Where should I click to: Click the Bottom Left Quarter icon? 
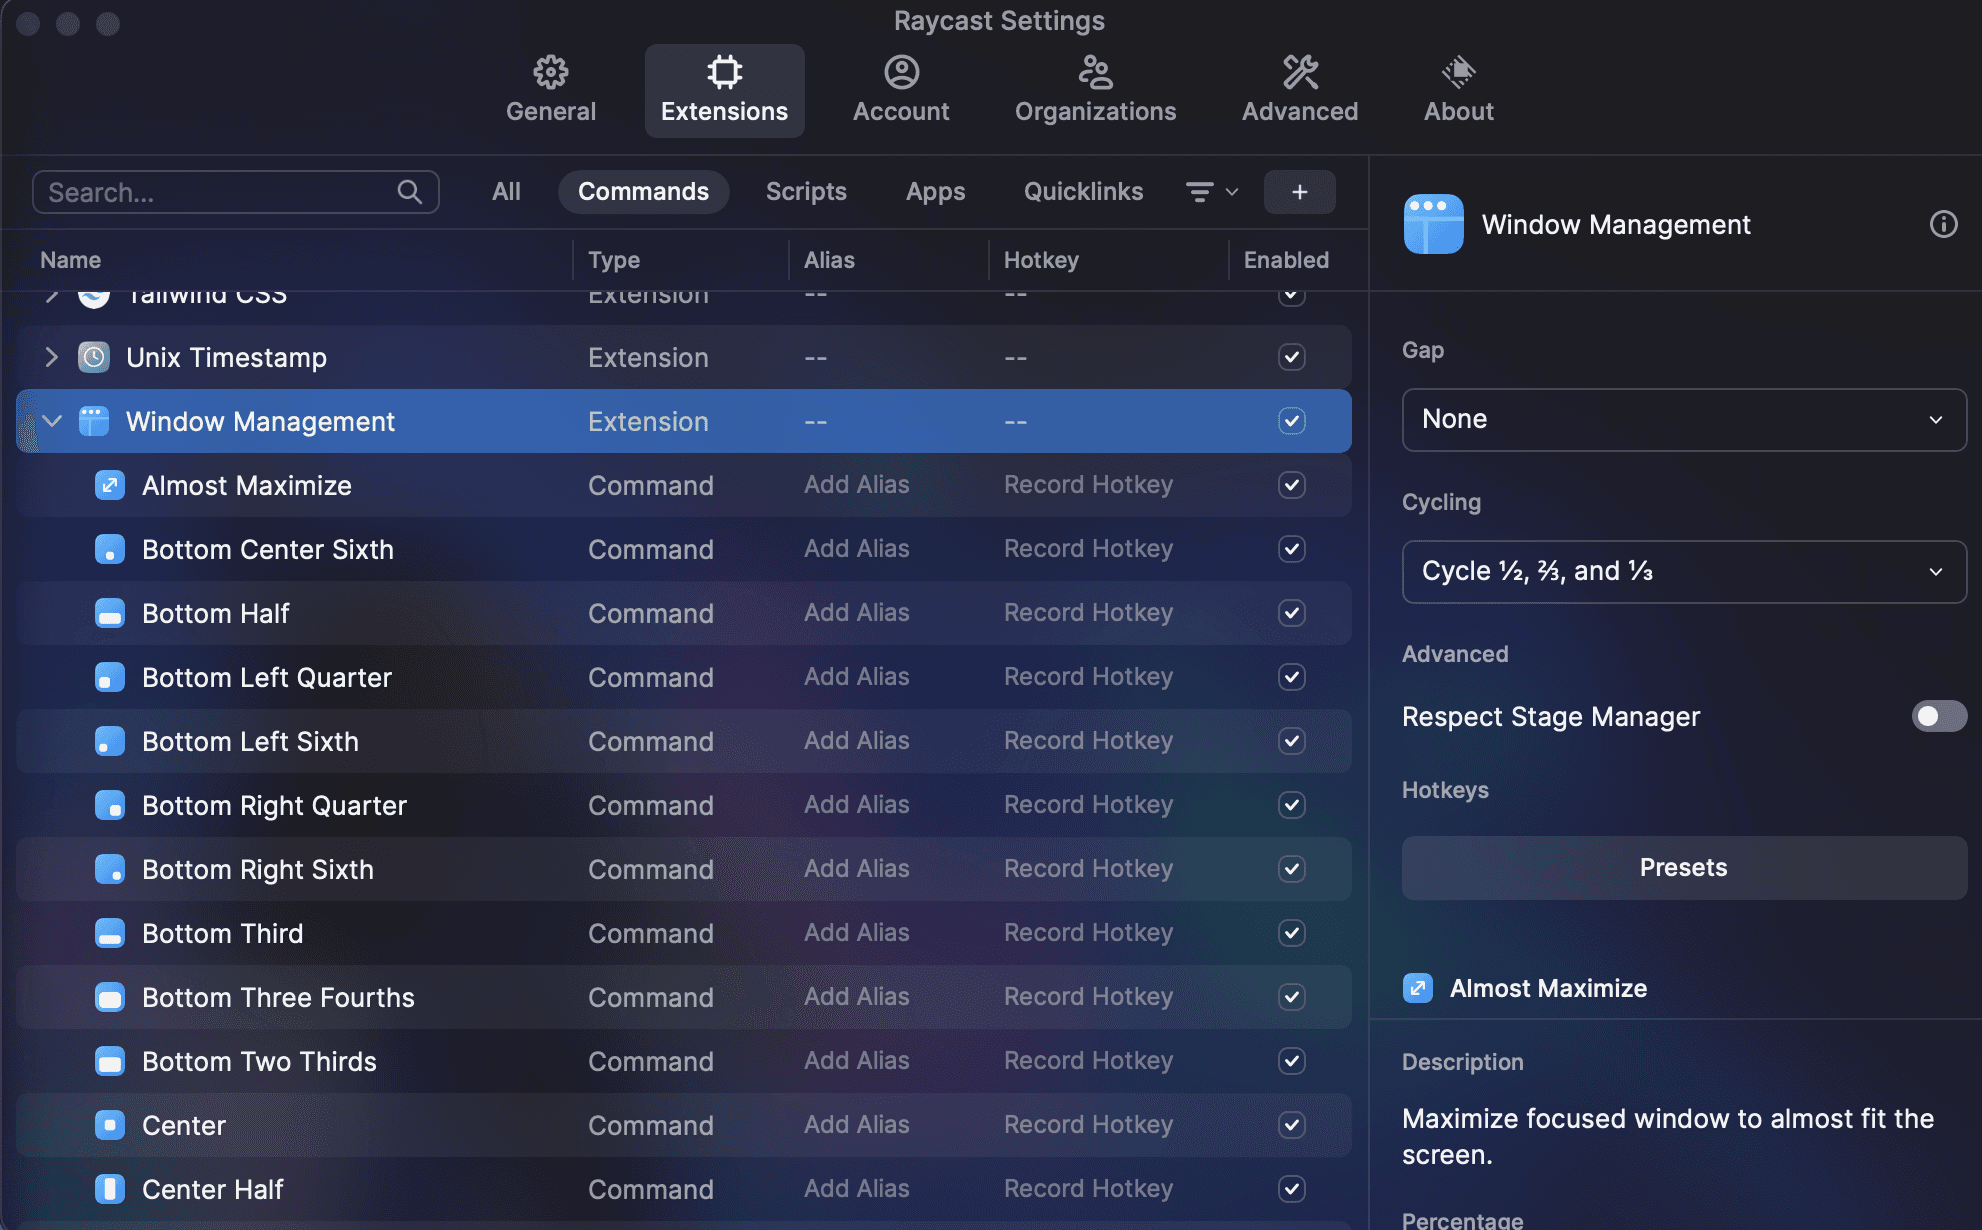(x=110, y=677)
